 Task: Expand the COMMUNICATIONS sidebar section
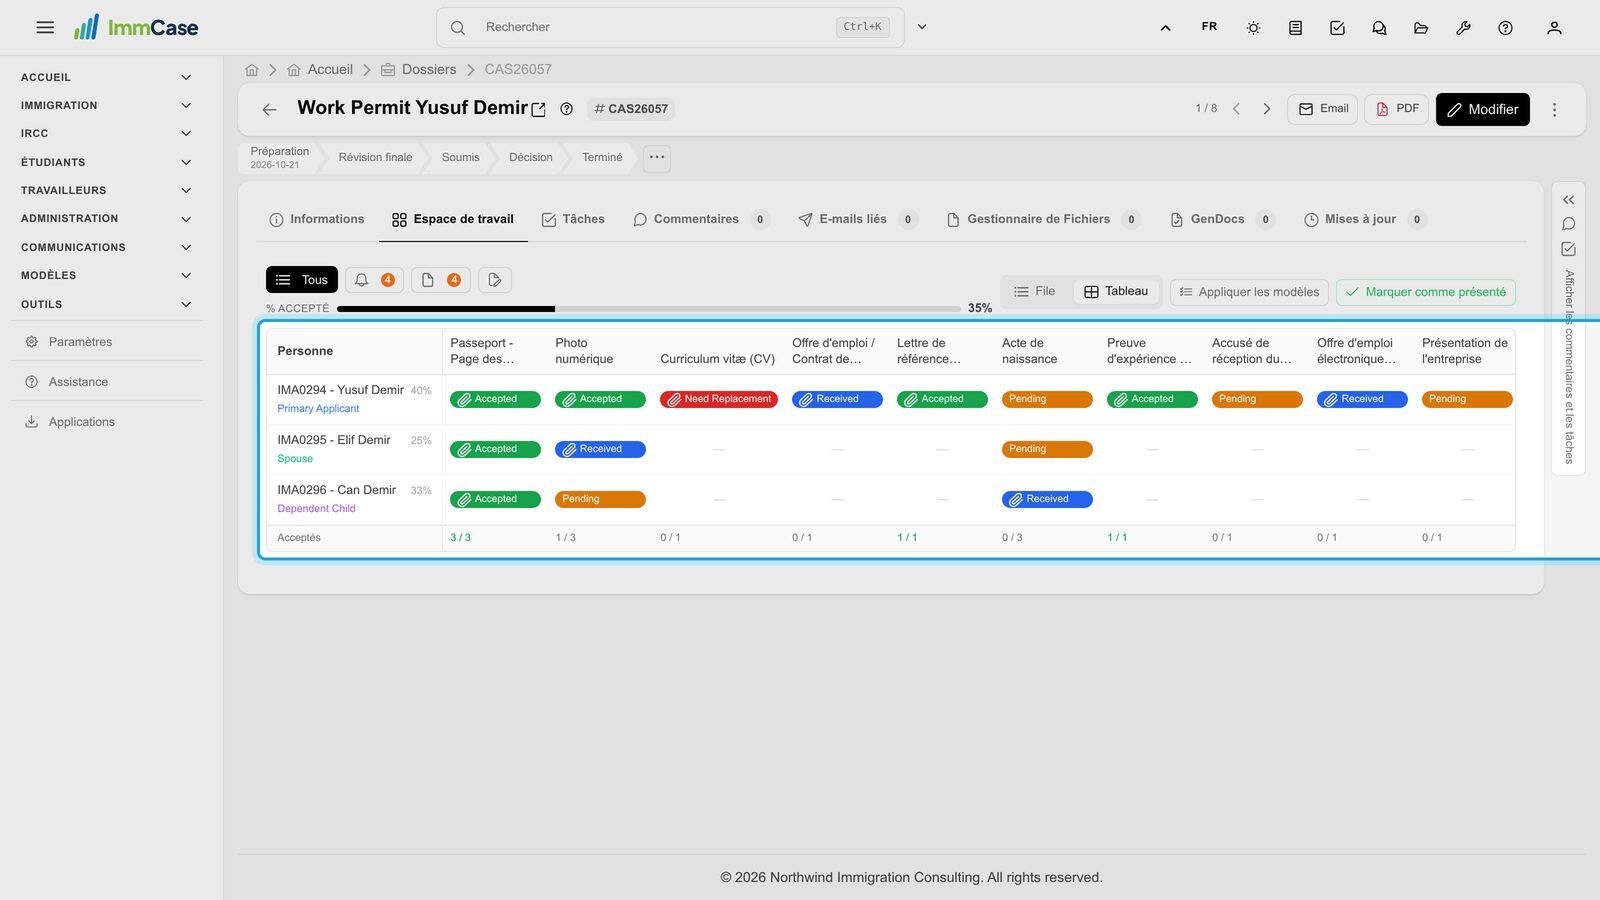[106, 248]
